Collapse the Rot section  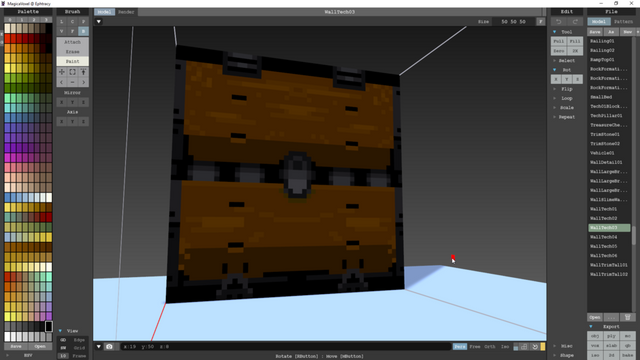coord(554,70)
